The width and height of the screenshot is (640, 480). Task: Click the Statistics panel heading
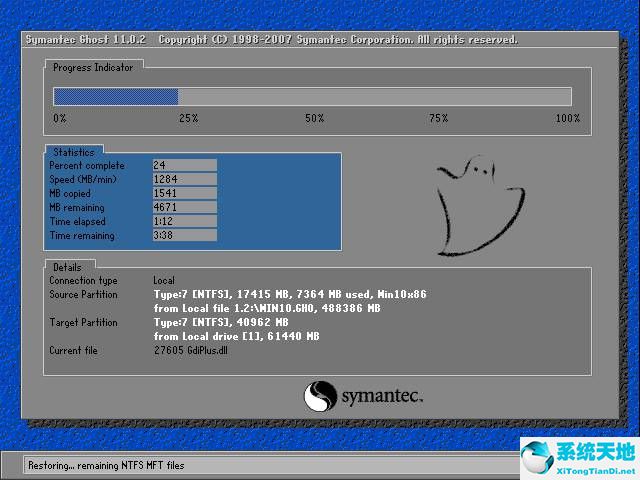(74, 152)
